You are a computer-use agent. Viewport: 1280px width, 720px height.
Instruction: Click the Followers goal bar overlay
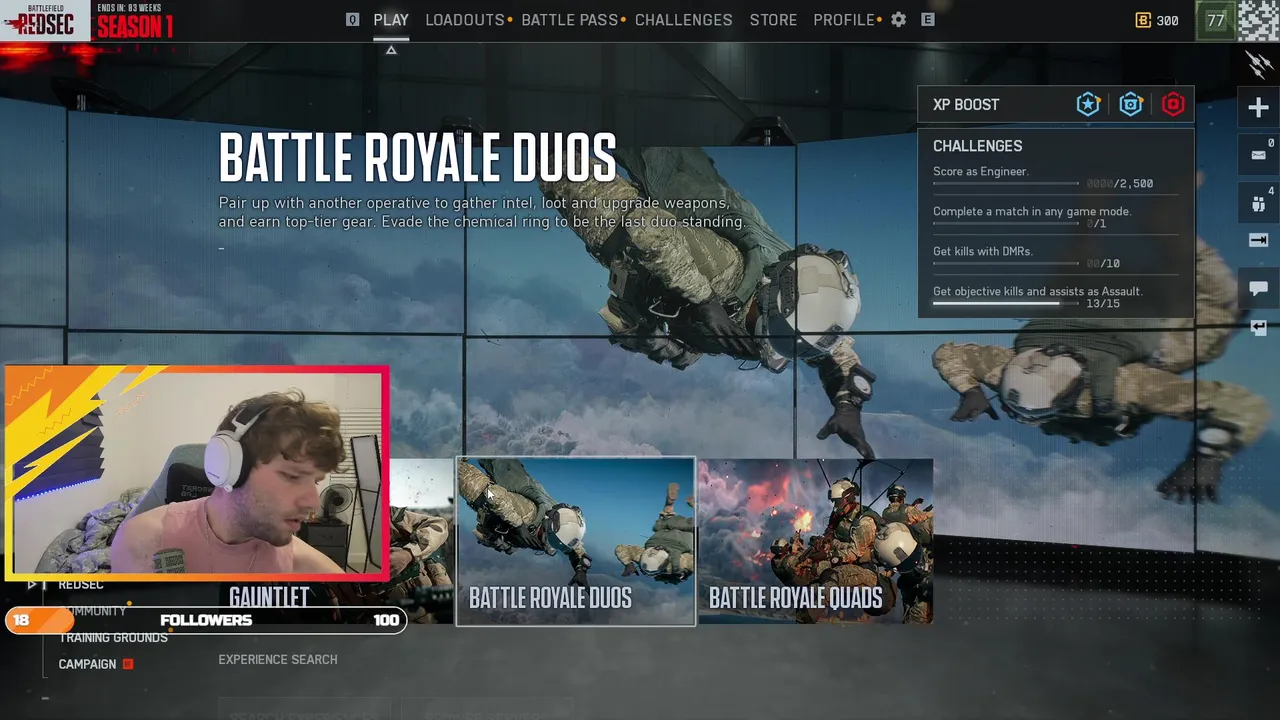(x=206, y=620)
